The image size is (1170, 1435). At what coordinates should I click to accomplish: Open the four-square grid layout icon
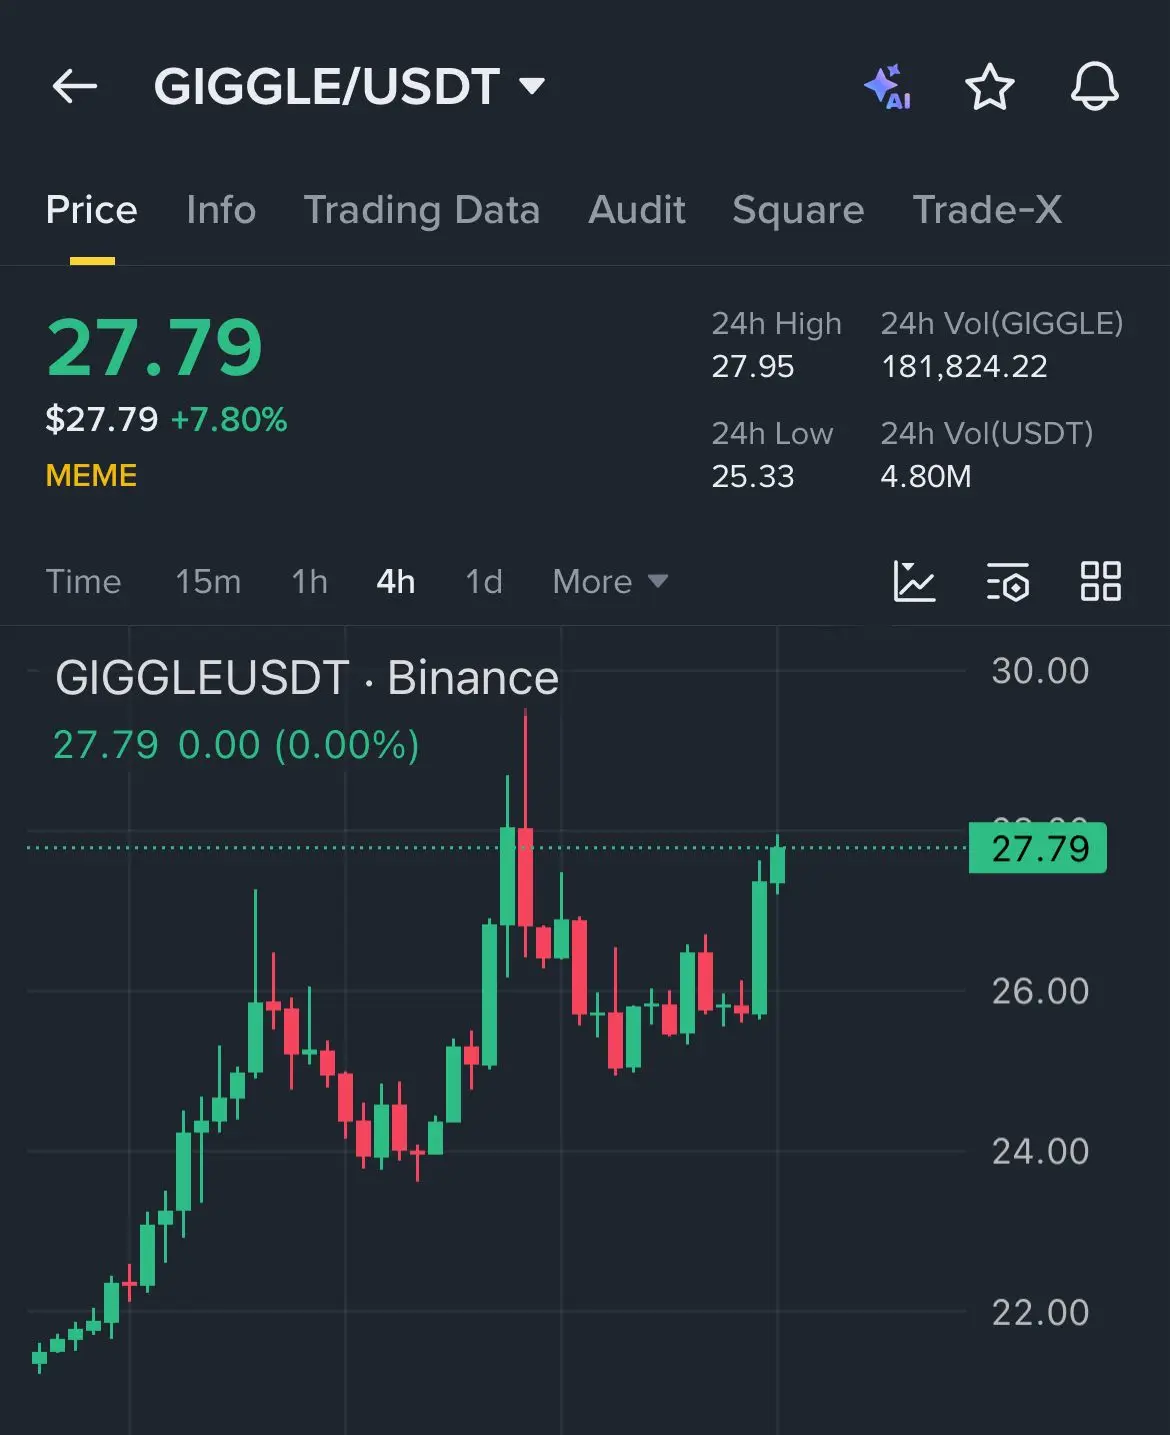point(1101,581)
